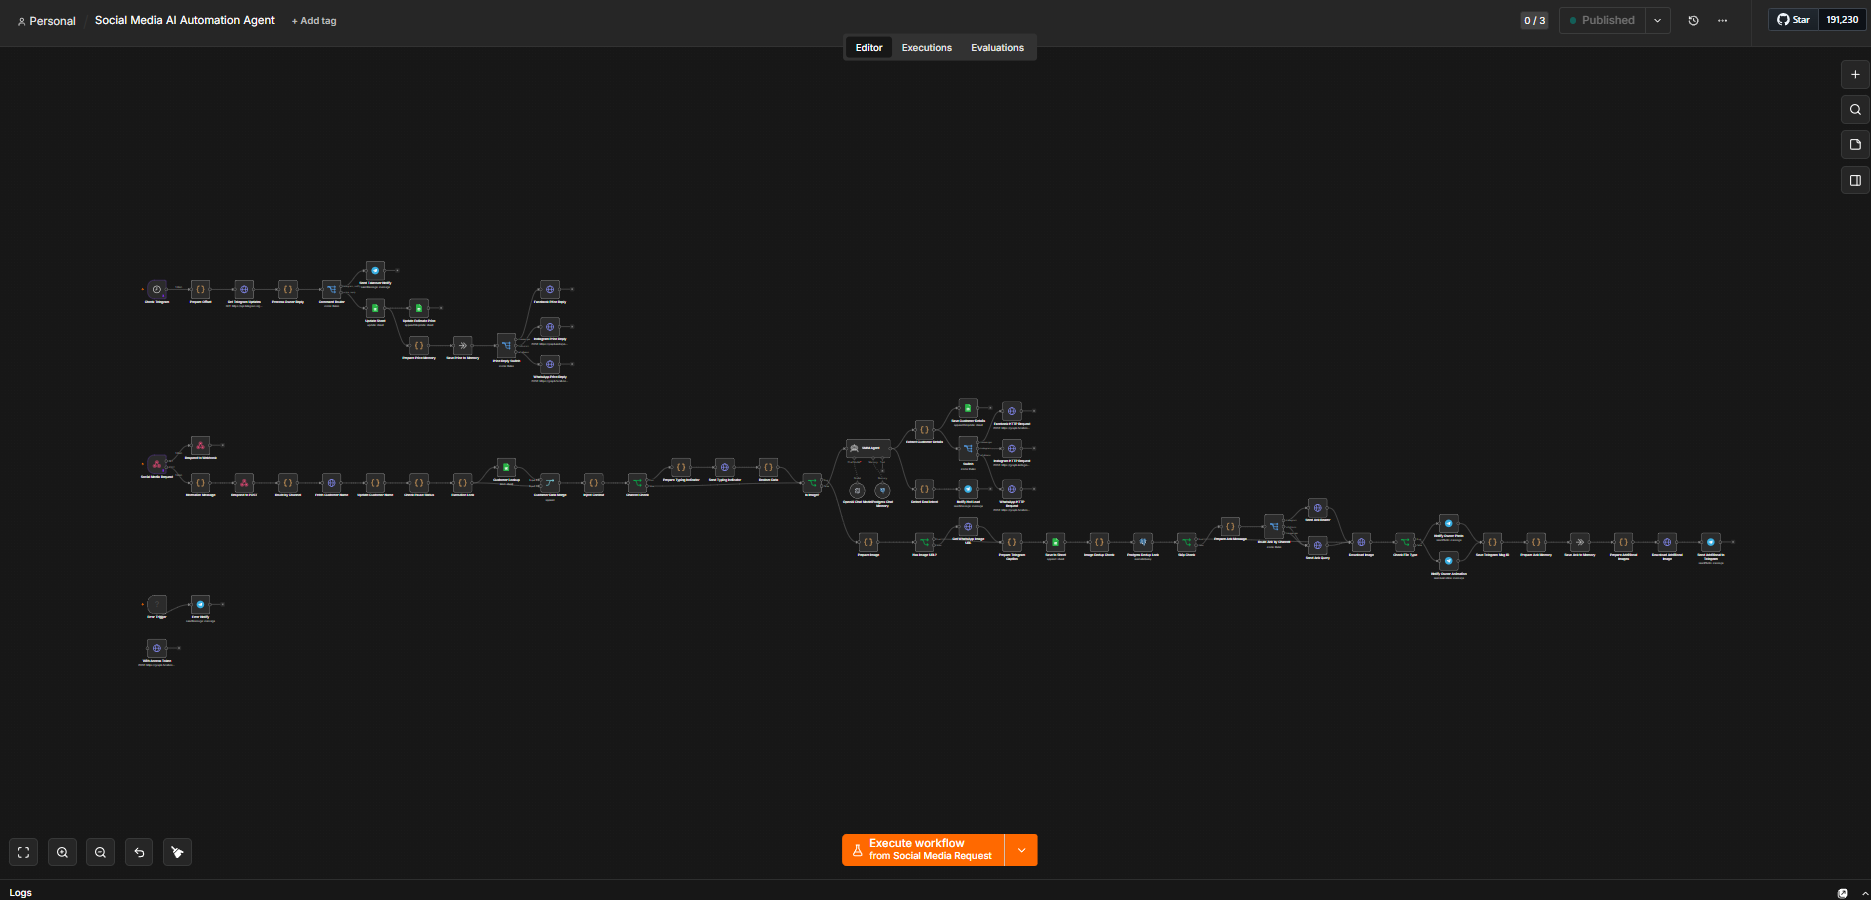The height and width of the screenshot is (900, 1871).
Task: Open the Logs panel label
Action: point(21,893)
